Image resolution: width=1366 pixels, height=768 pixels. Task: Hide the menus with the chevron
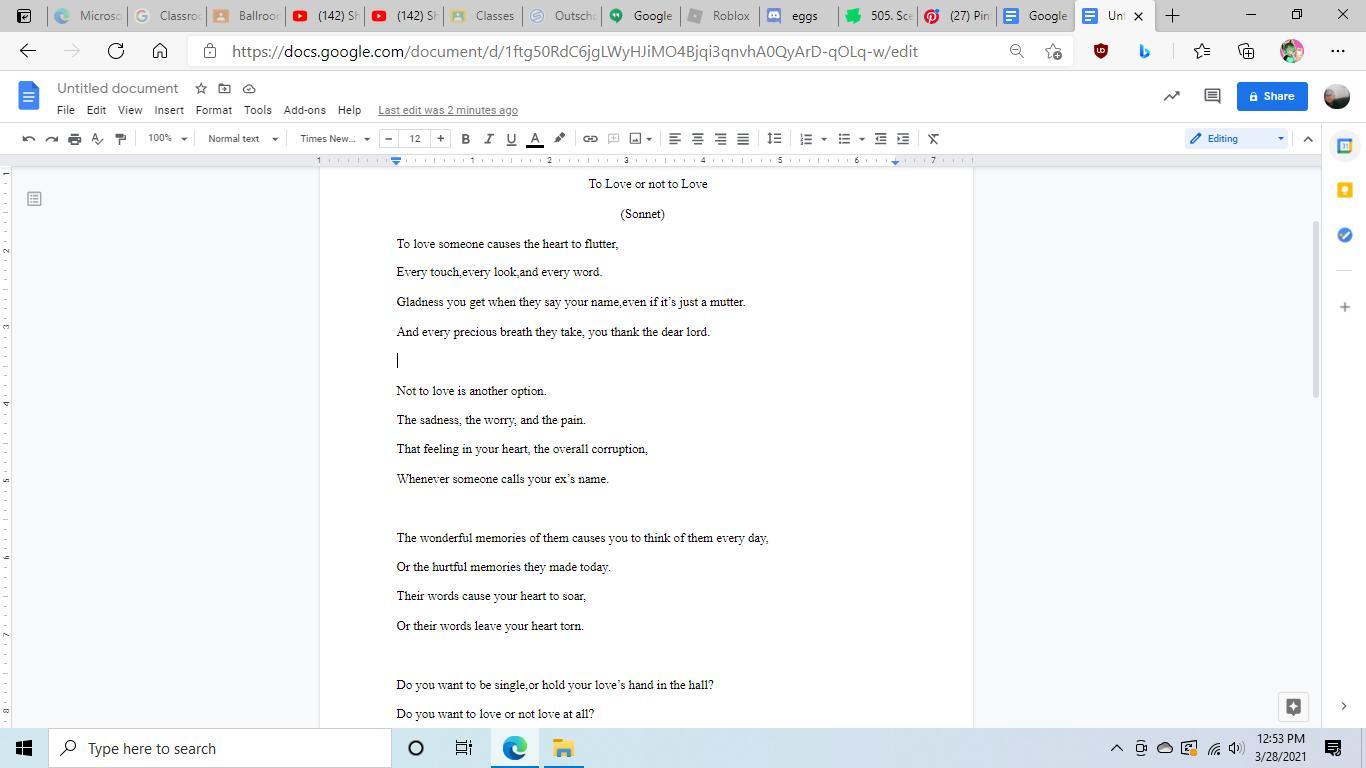(1308, 139)
